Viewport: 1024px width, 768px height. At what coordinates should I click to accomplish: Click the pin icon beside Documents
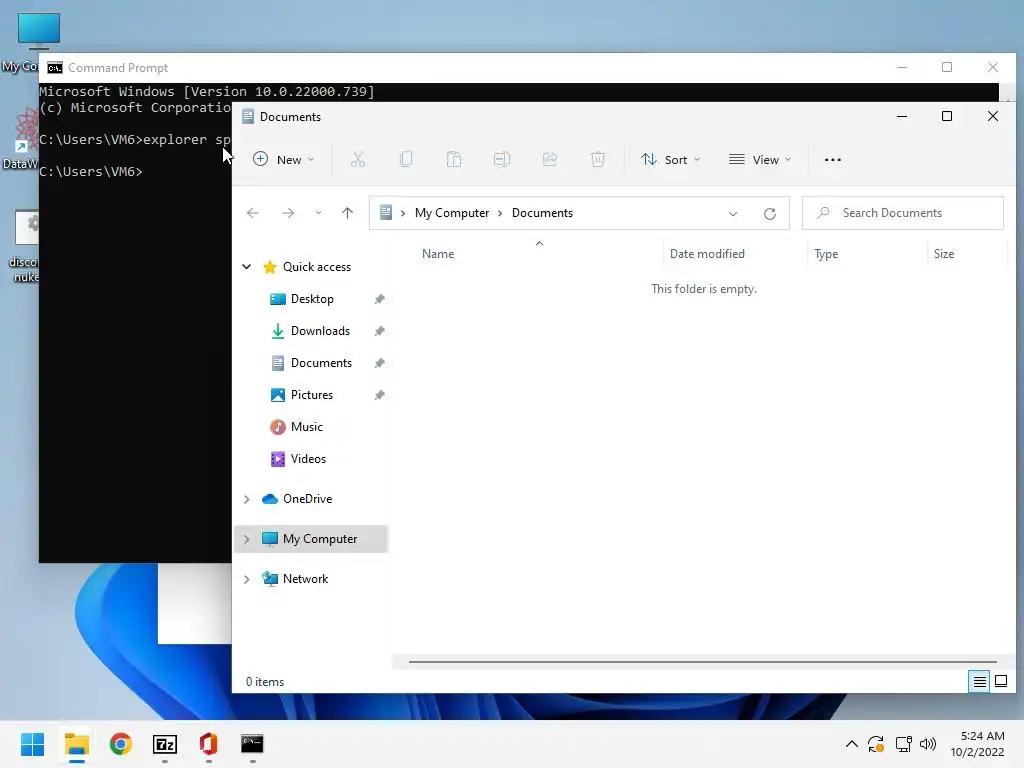[x=379, y=363]
